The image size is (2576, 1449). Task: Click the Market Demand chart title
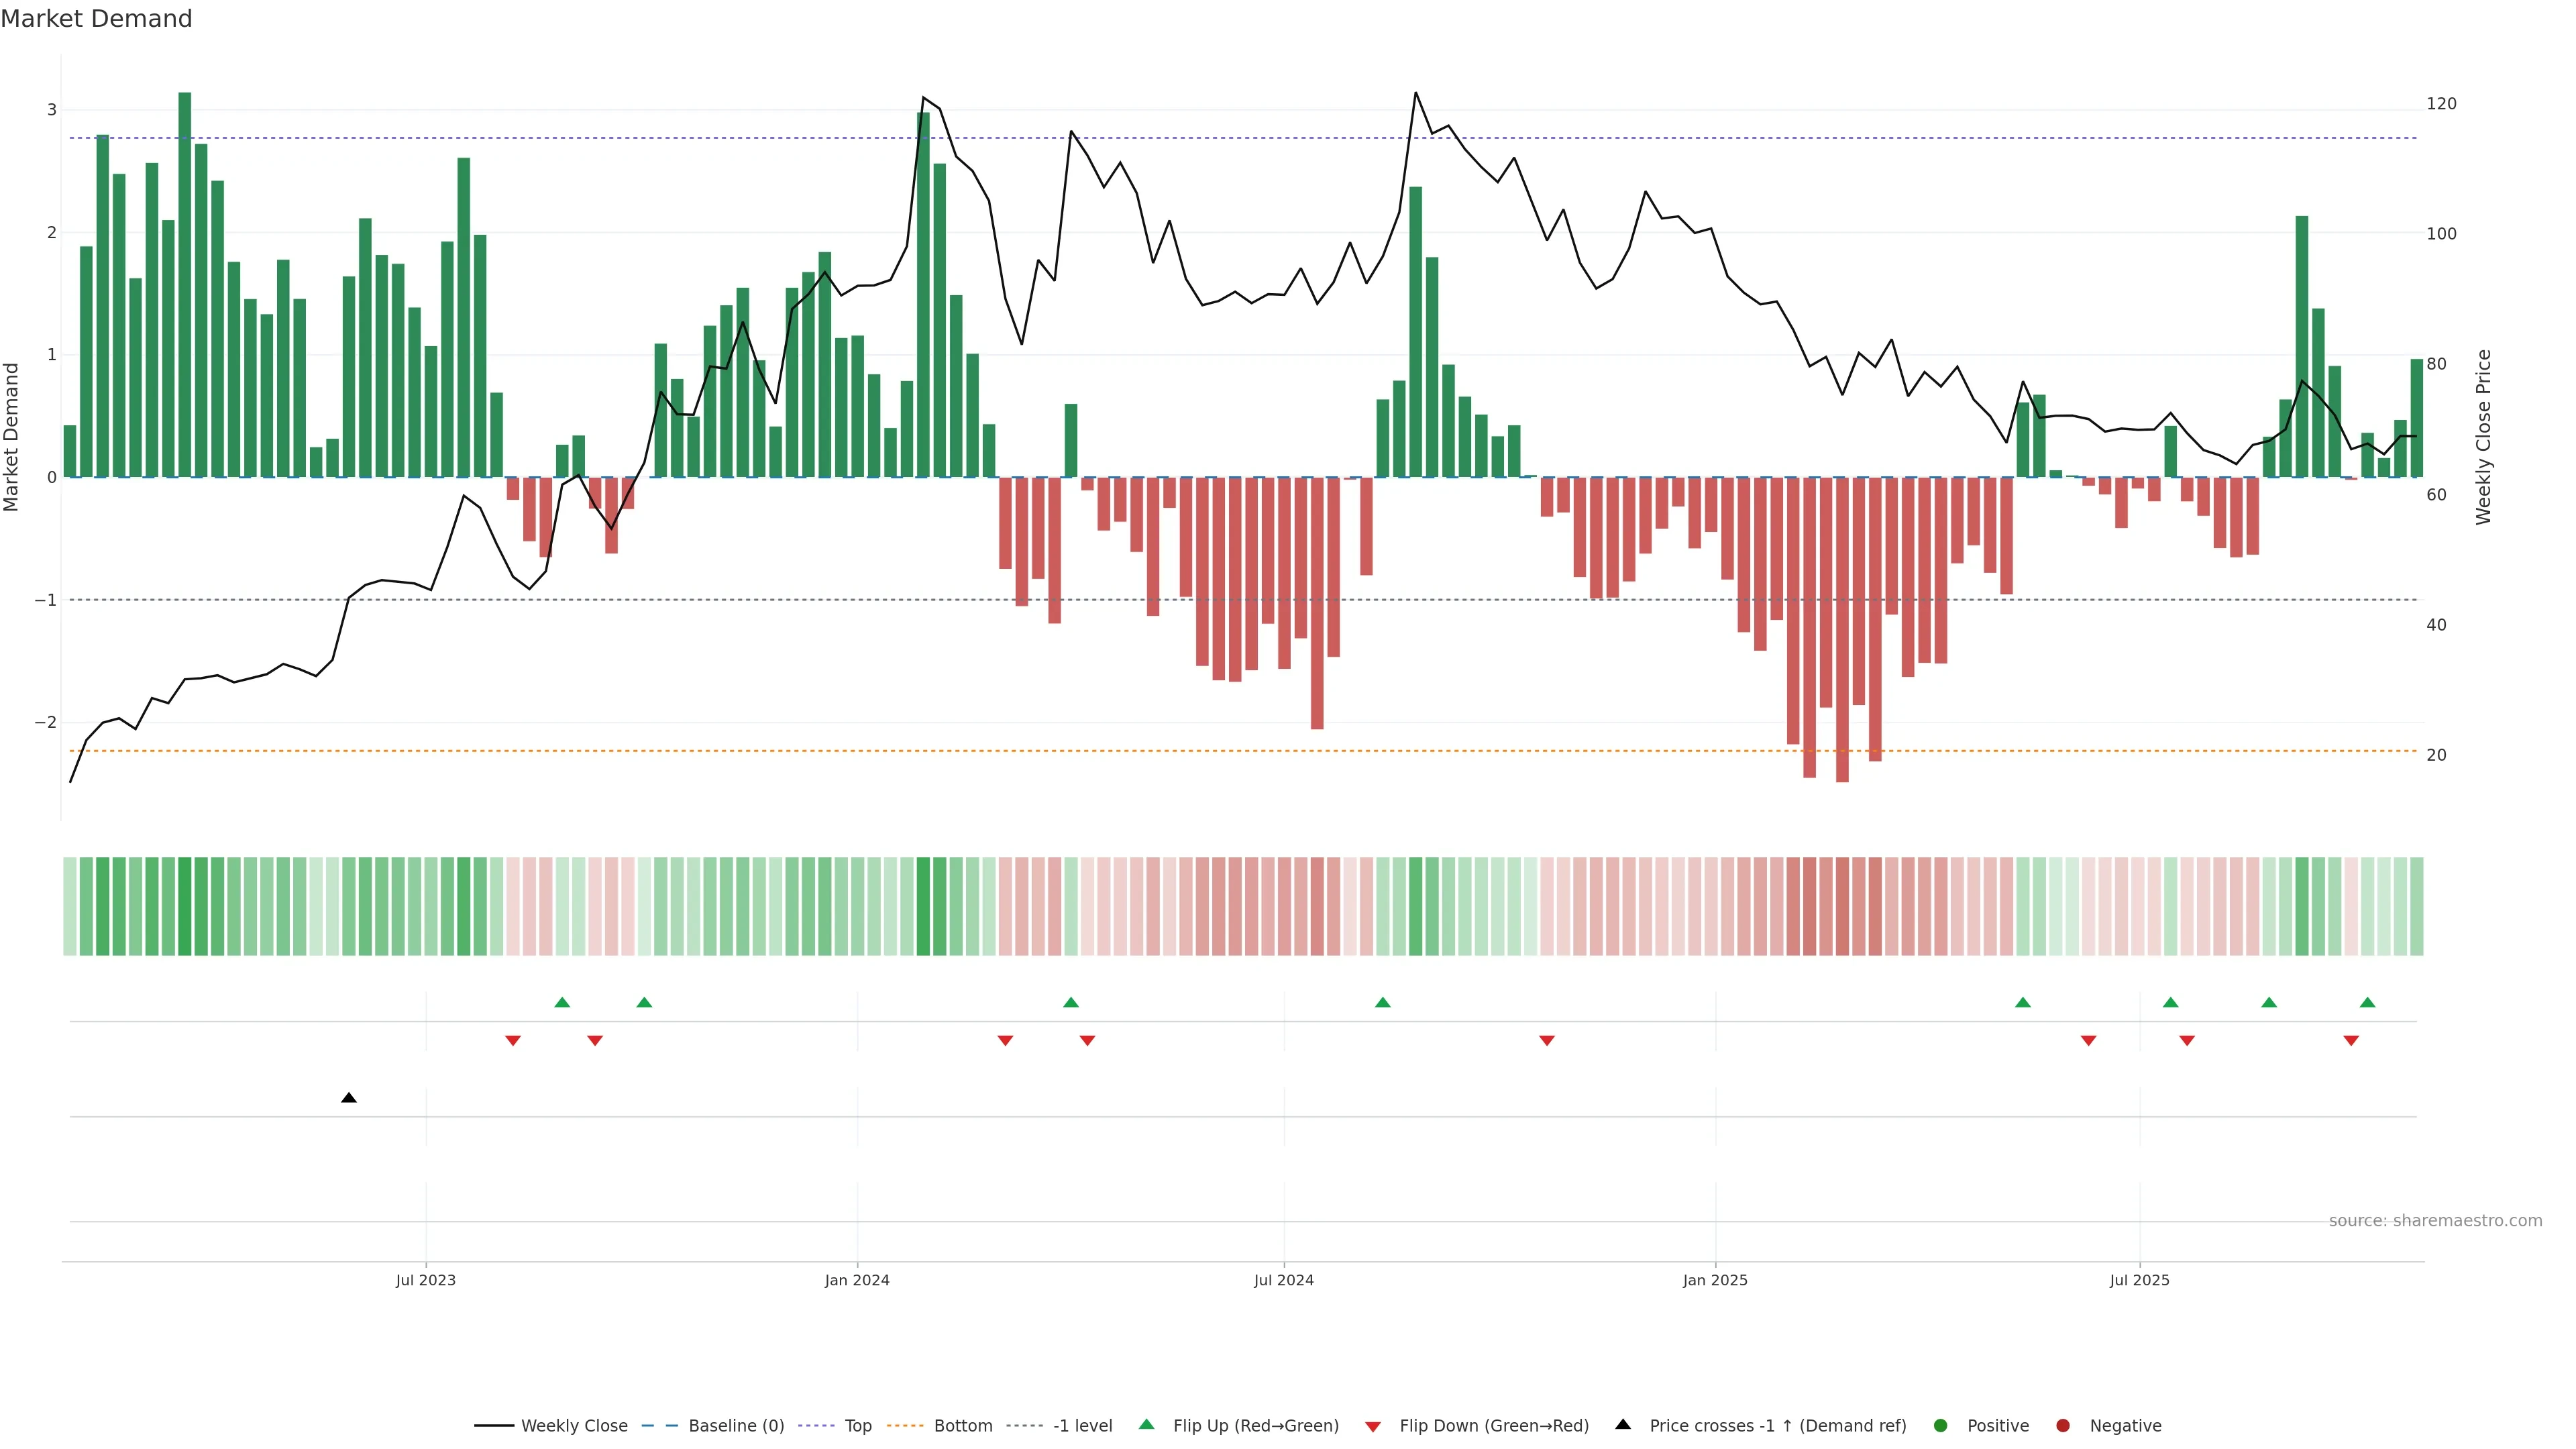click(96, 19)
